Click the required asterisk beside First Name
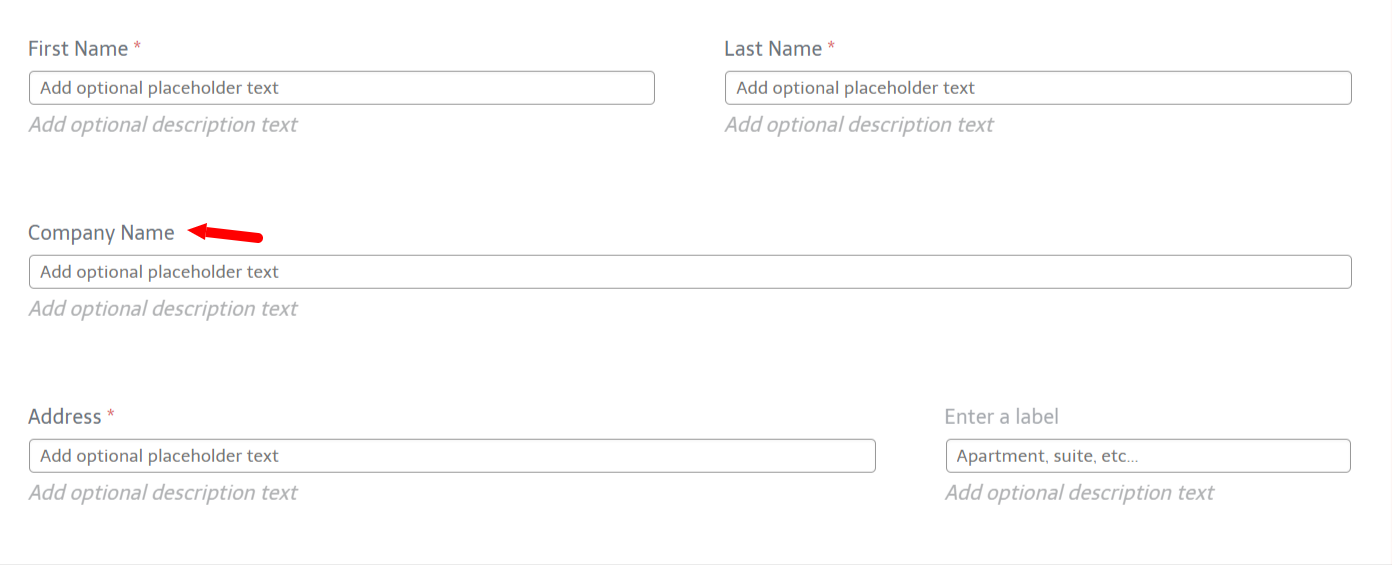Screen dimensions: 1392x565 (x=137, y=47)
